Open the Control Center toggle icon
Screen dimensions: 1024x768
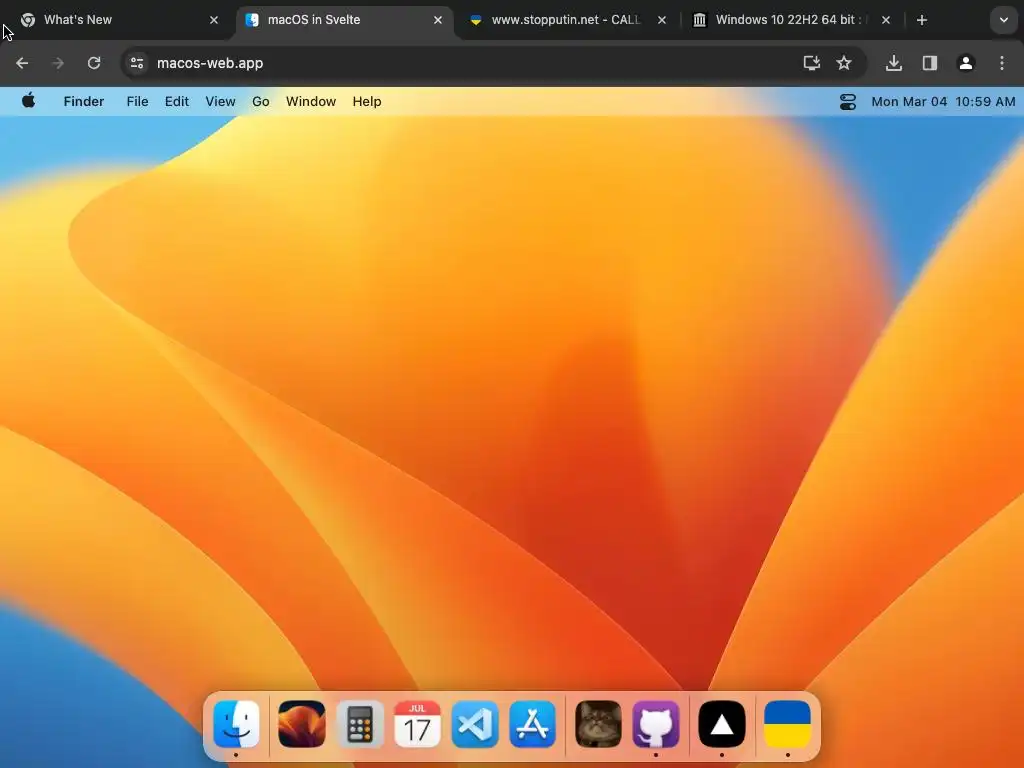pyautogui.click(x=848, y=102)
